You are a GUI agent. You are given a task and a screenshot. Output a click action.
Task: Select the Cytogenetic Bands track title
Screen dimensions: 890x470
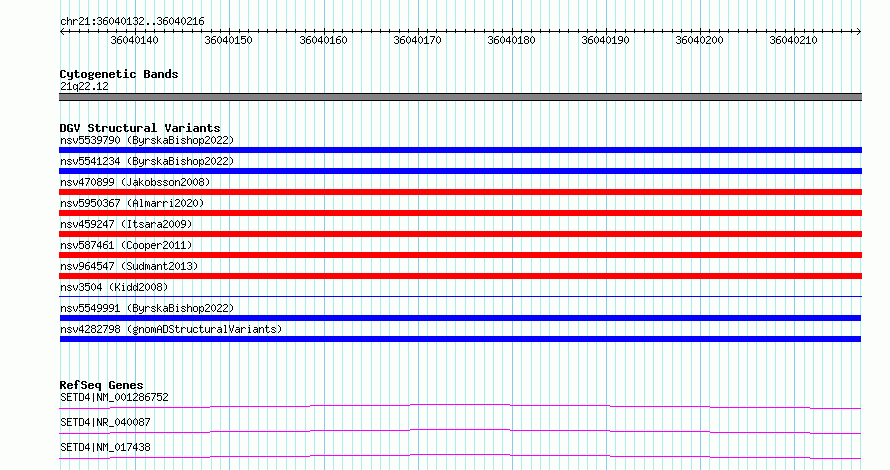pos(119,74)
